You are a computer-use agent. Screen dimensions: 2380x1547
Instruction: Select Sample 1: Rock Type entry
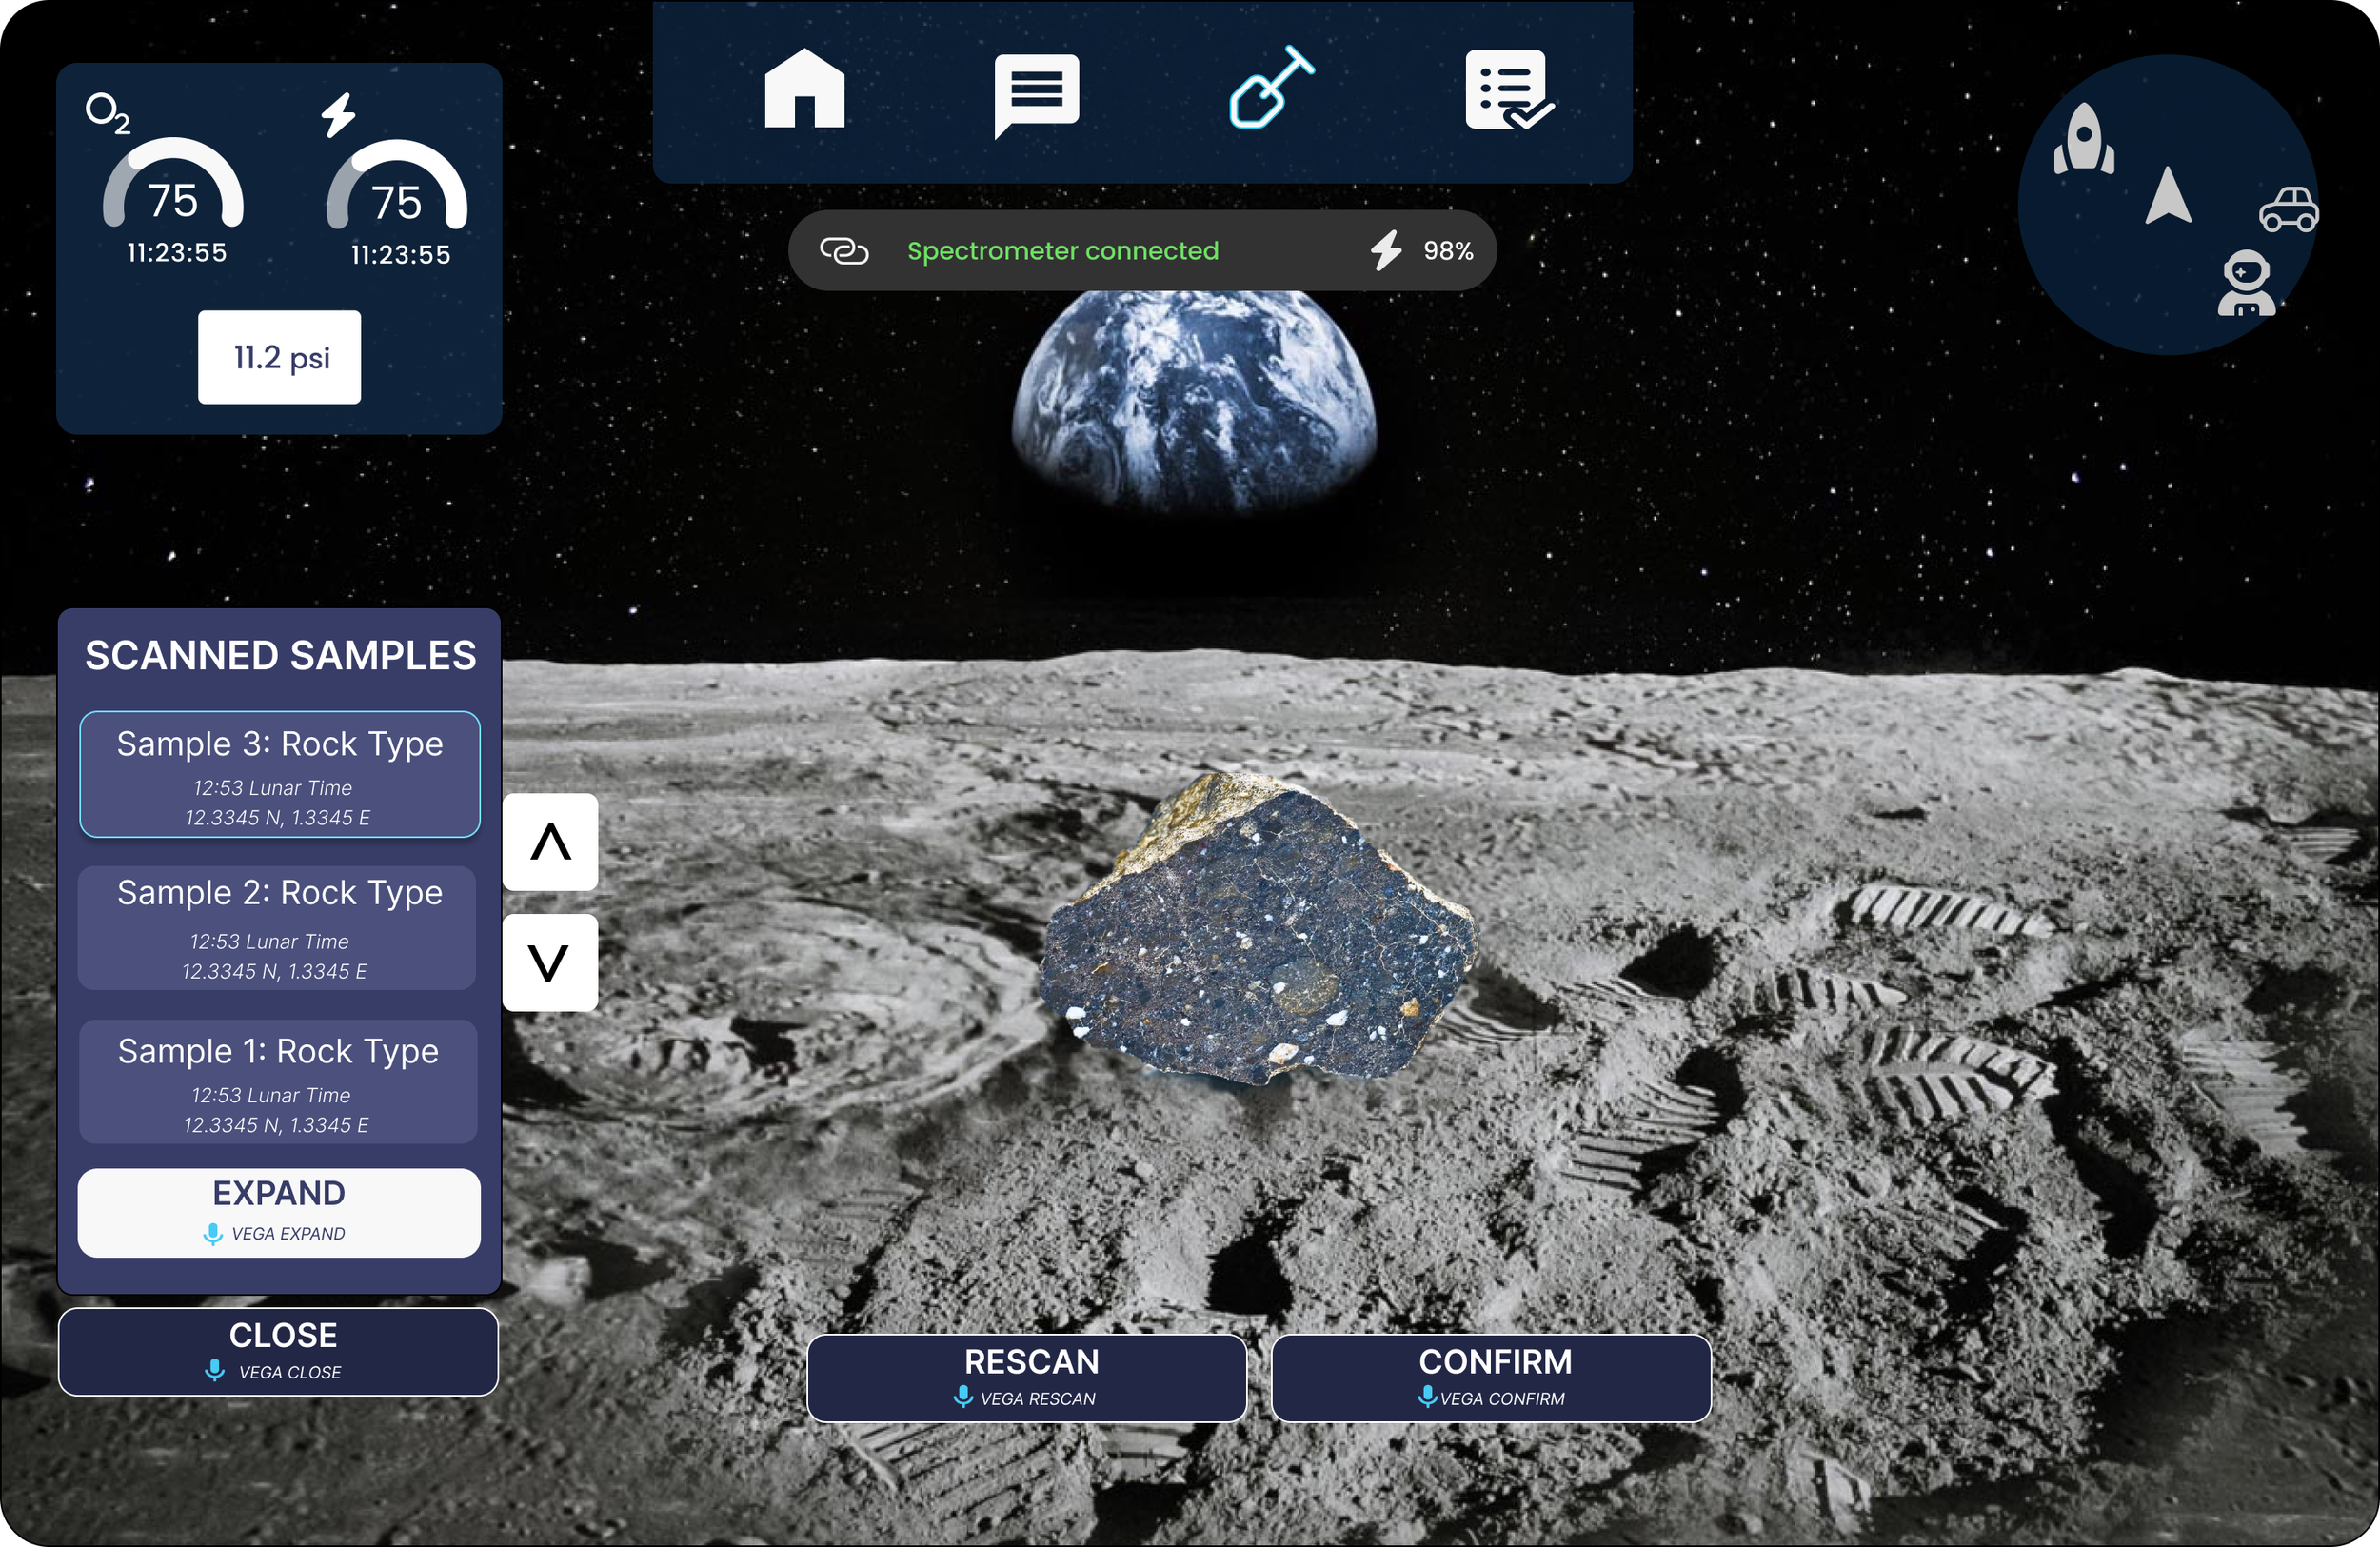277,1082
